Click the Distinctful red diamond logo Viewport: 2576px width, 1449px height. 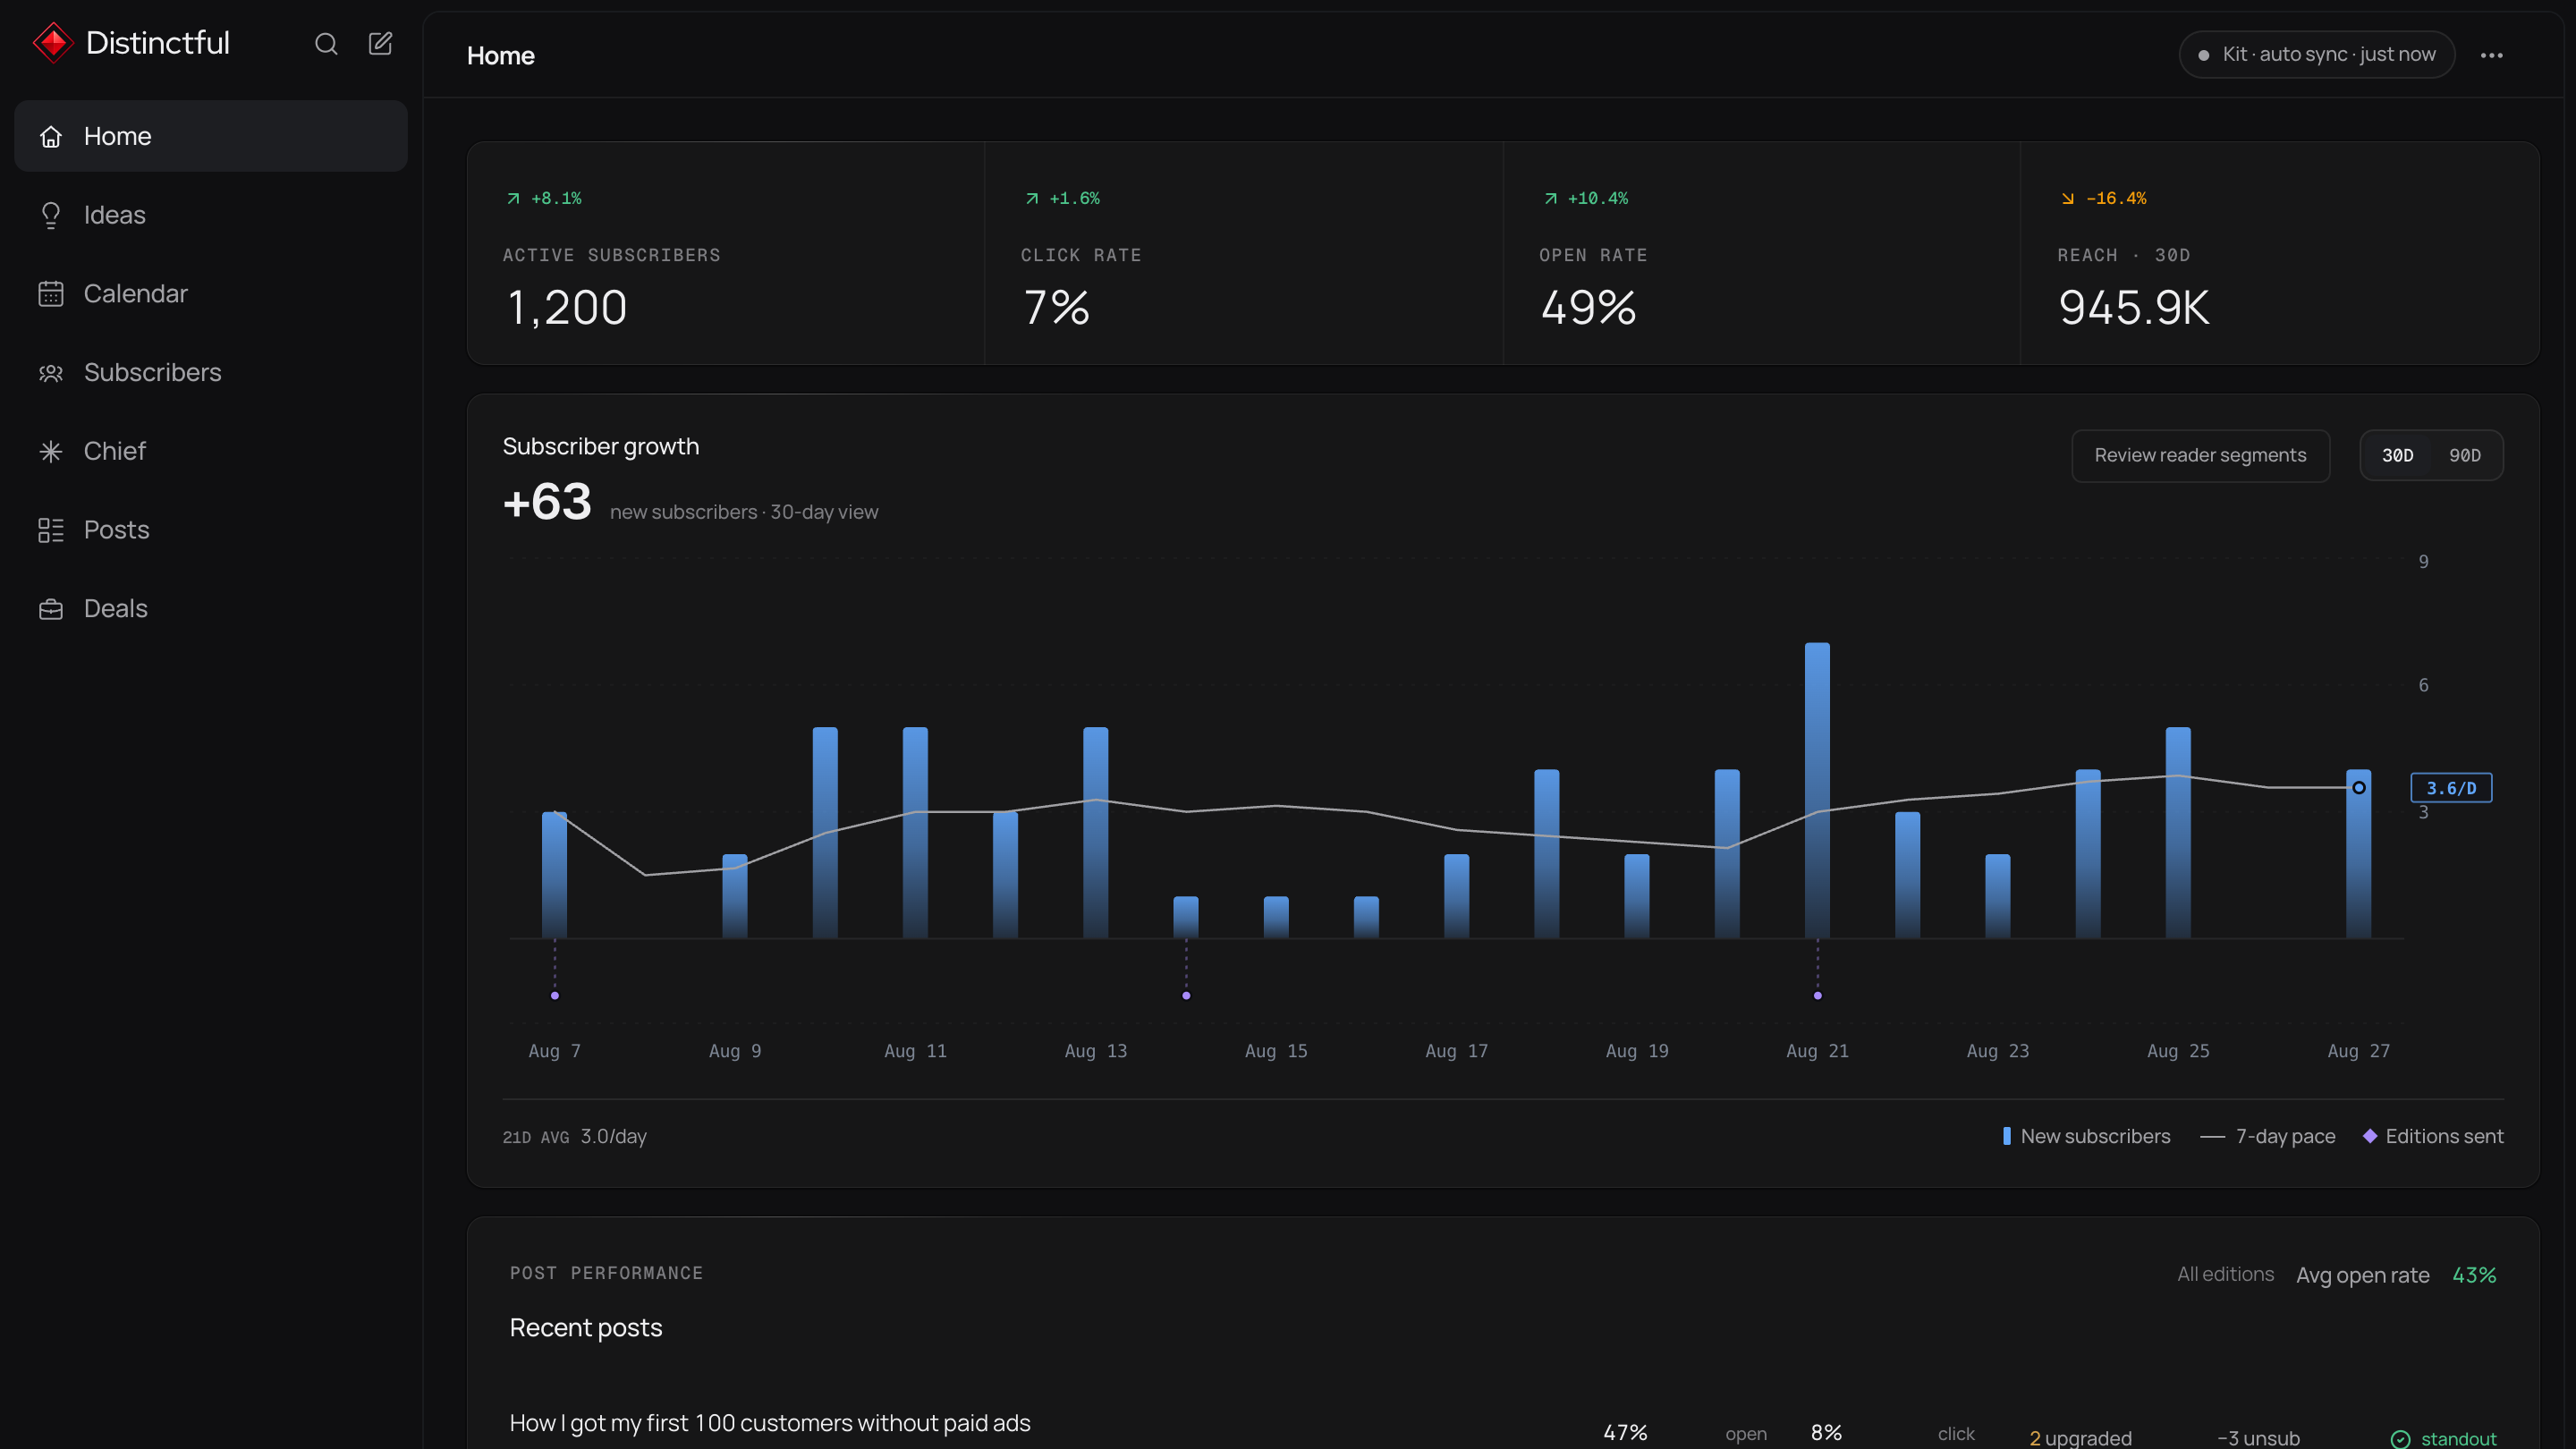coord(53,42)
